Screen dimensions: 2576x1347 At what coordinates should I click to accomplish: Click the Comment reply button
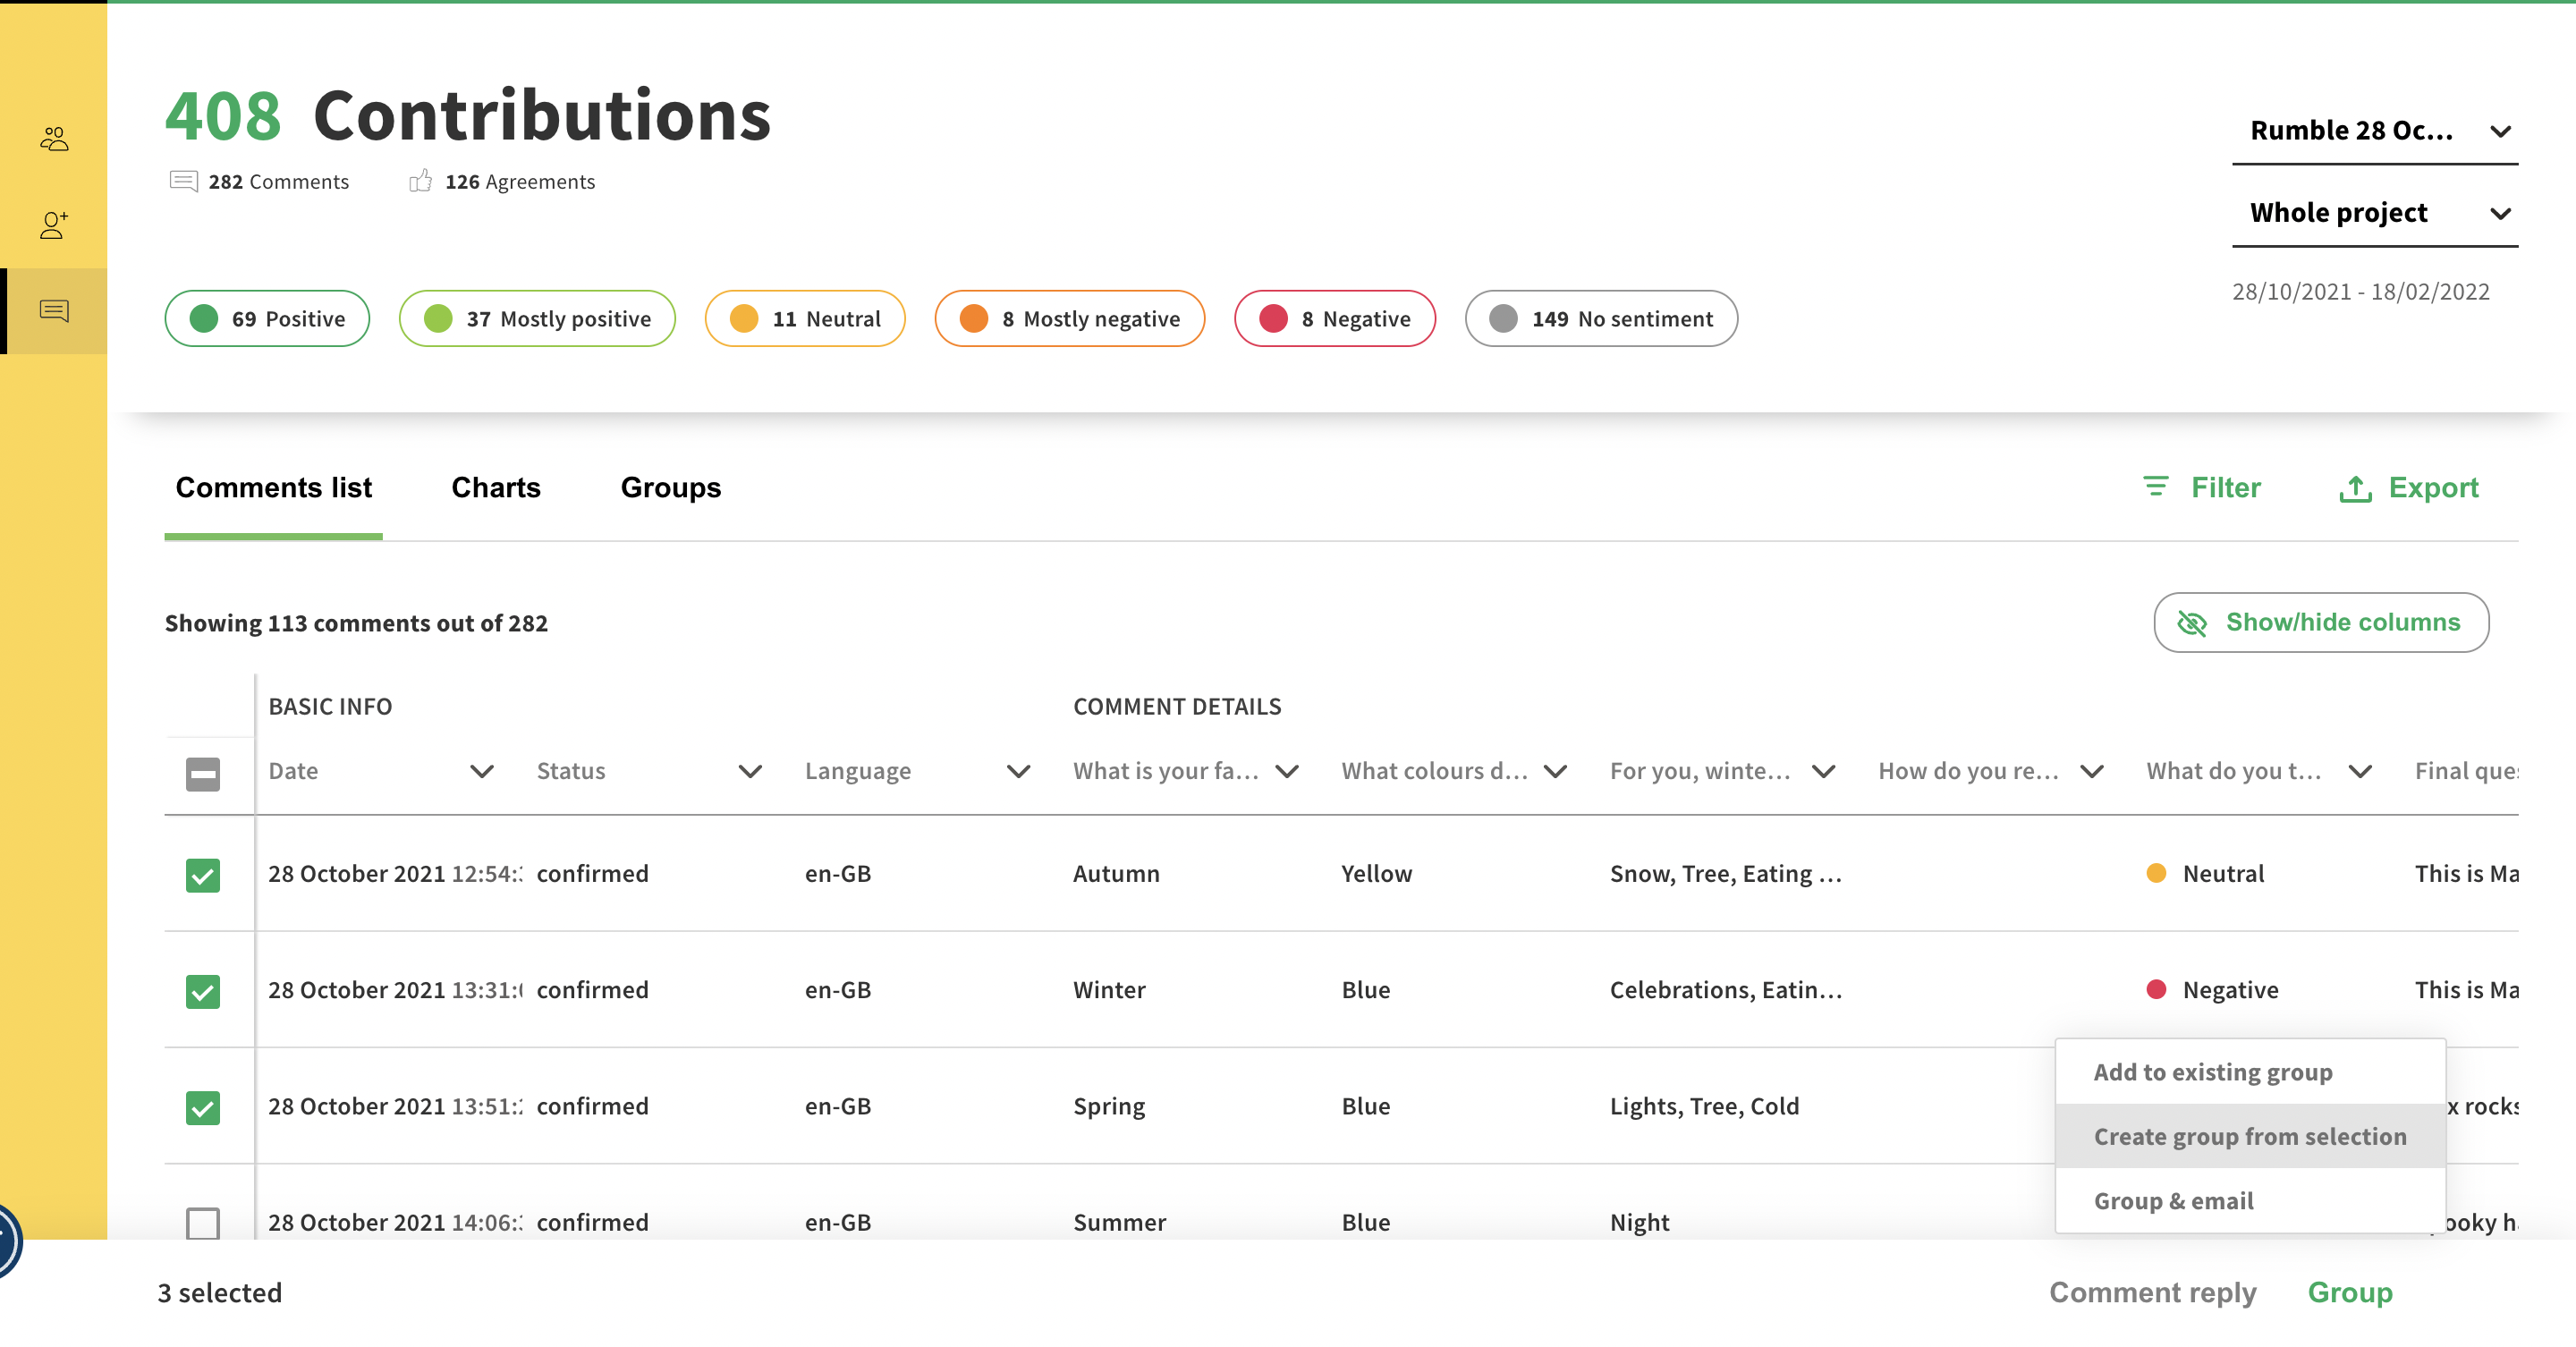pos(2152,1292)
